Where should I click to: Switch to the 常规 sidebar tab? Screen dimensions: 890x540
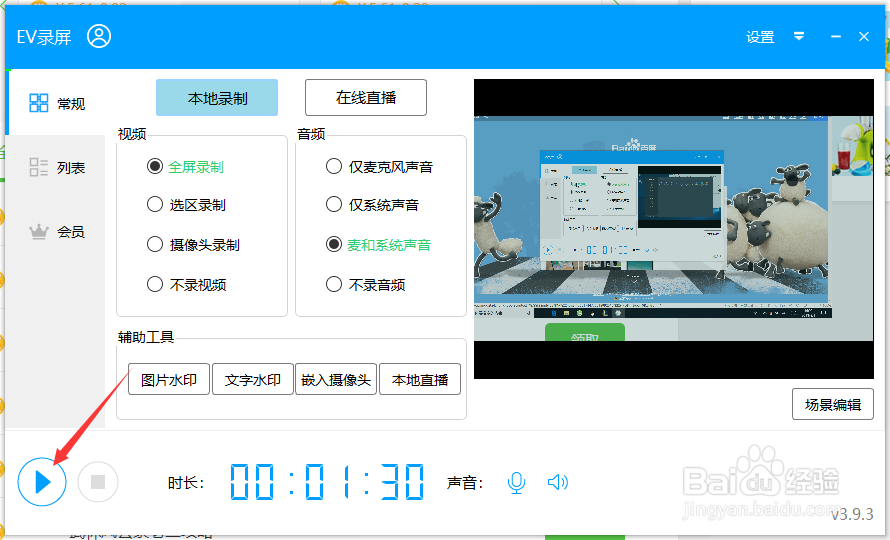tap(56, 103)
